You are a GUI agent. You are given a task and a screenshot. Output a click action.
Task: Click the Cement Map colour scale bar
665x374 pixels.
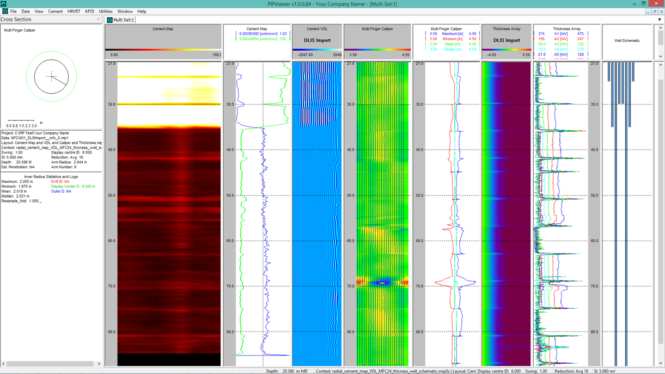point(163,50)
